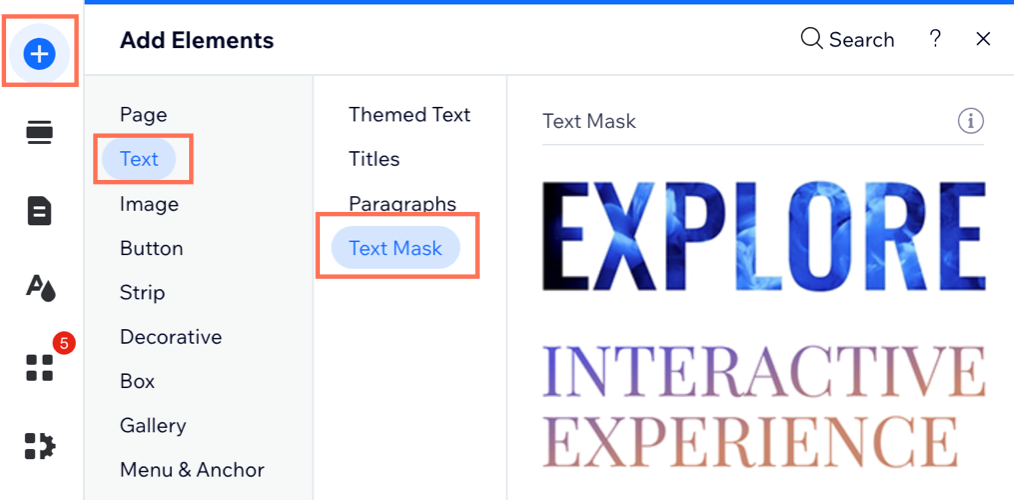Select the Page category

[143, 115]
